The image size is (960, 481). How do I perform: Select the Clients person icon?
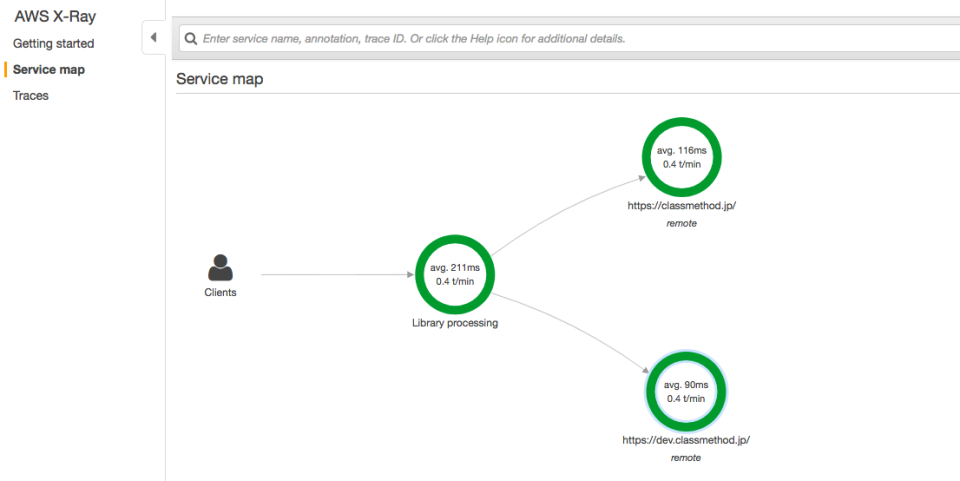point(220,268)
